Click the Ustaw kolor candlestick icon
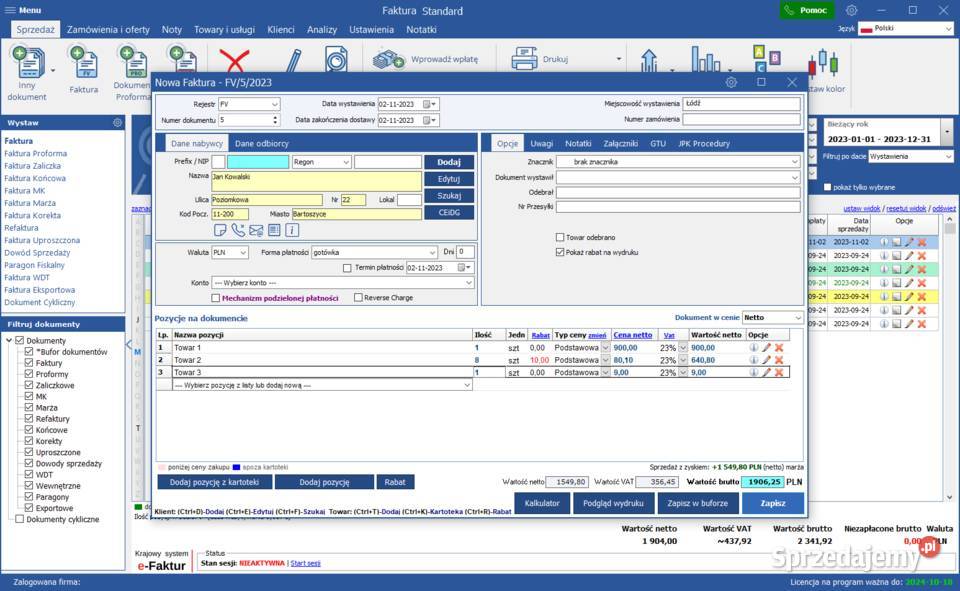 pos(823,62)
